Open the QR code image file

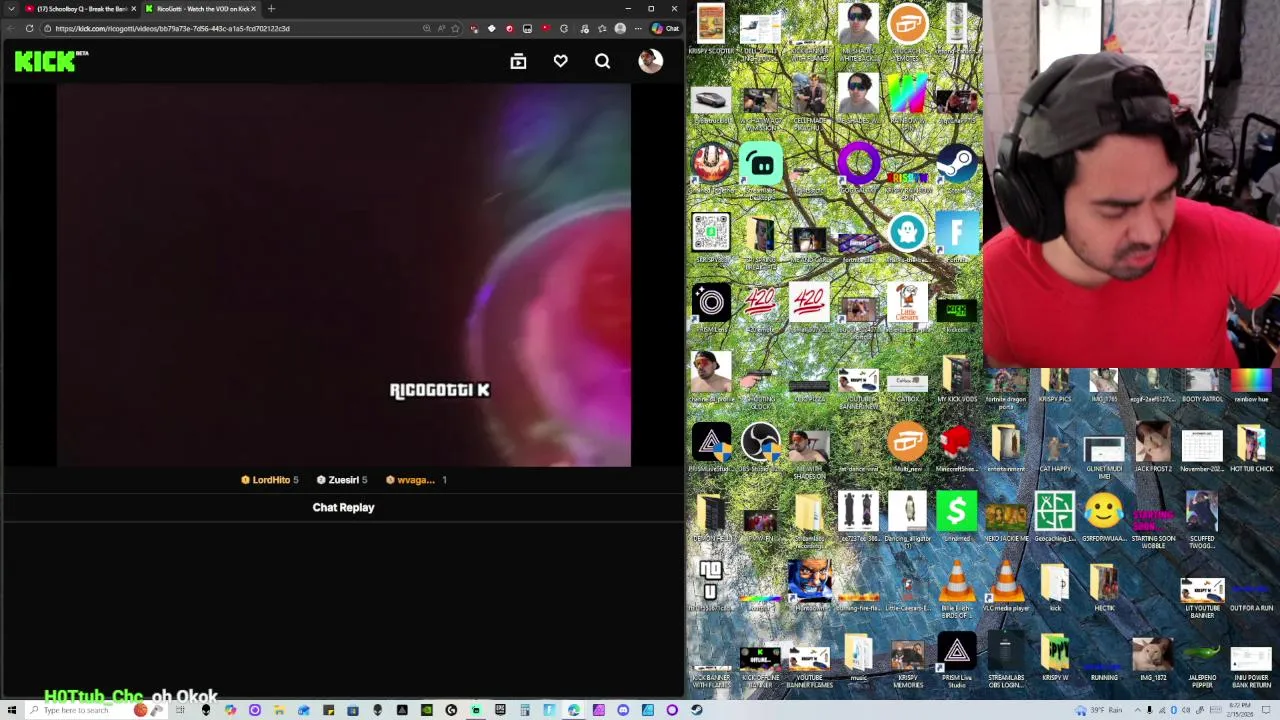[x=711, y=238]
